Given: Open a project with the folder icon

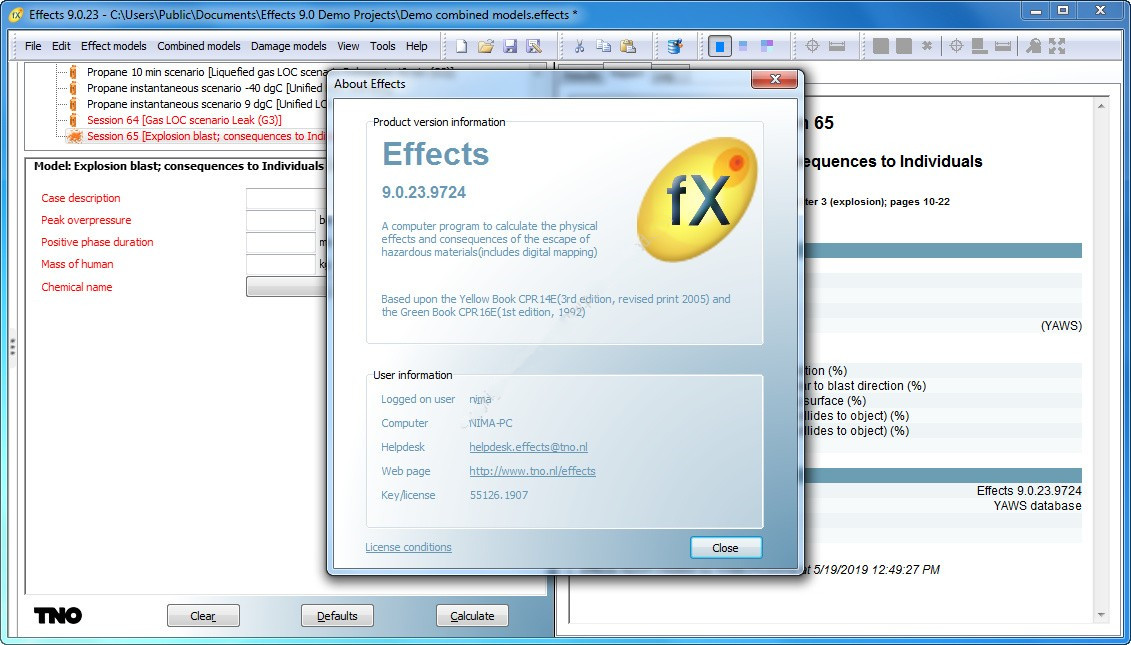Looking at the screenshot, I should pos(486,46).
